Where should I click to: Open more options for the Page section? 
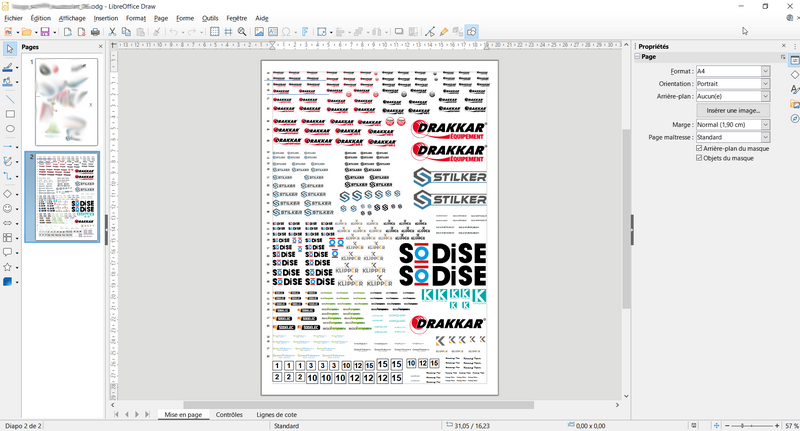tap(783, 57)
